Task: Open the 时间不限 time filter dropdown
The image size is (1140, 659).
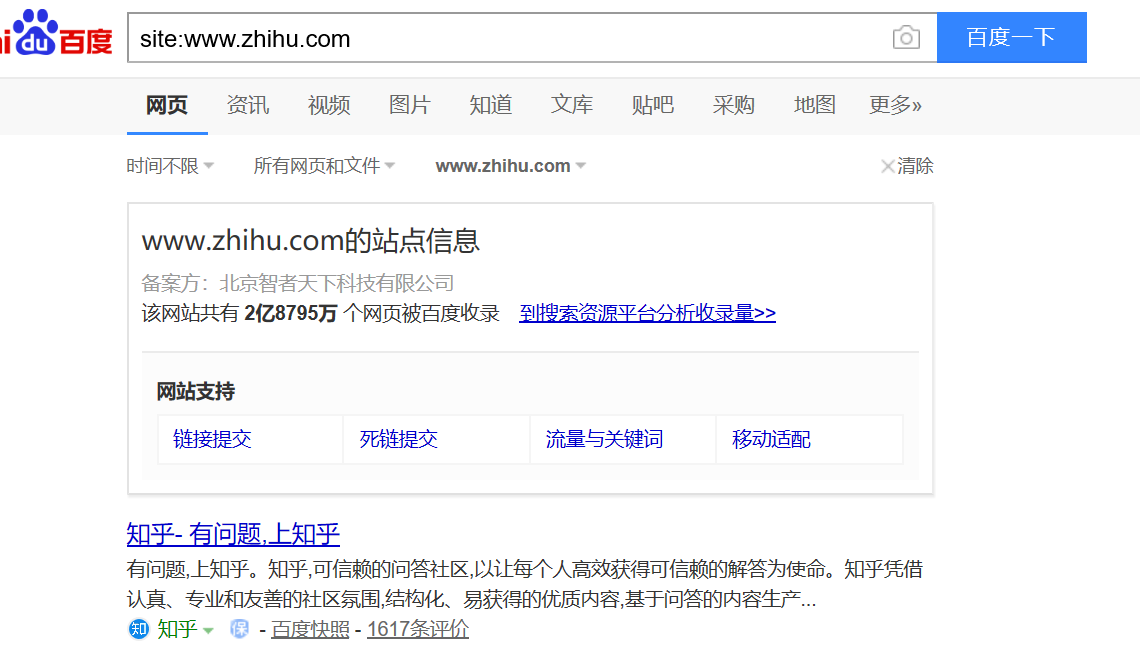Action: [170, 166]
